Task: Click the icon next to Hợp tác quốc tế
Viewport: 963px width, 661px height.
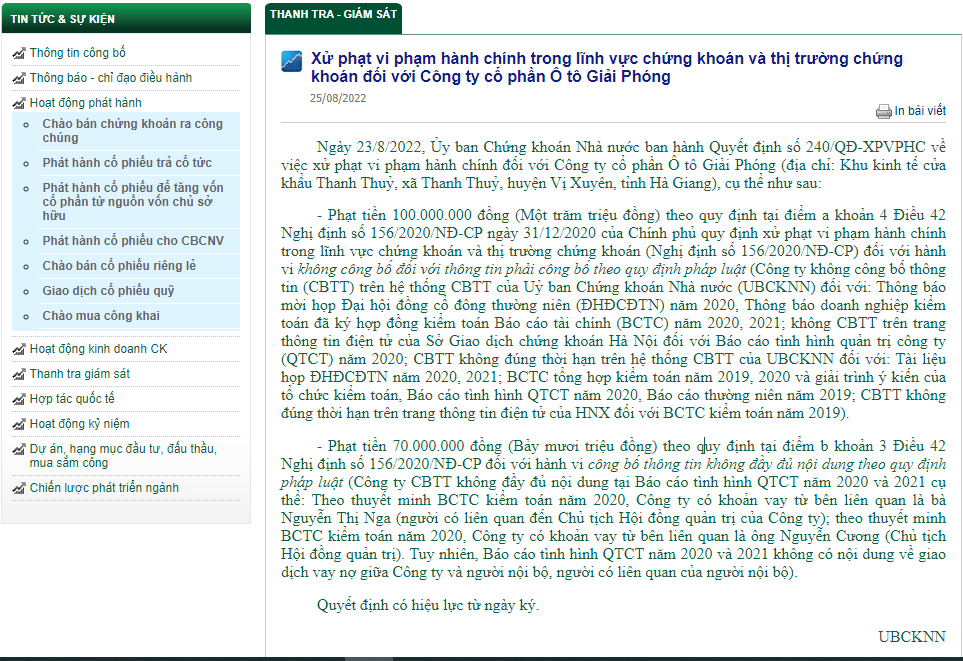Action: point(19,399)
